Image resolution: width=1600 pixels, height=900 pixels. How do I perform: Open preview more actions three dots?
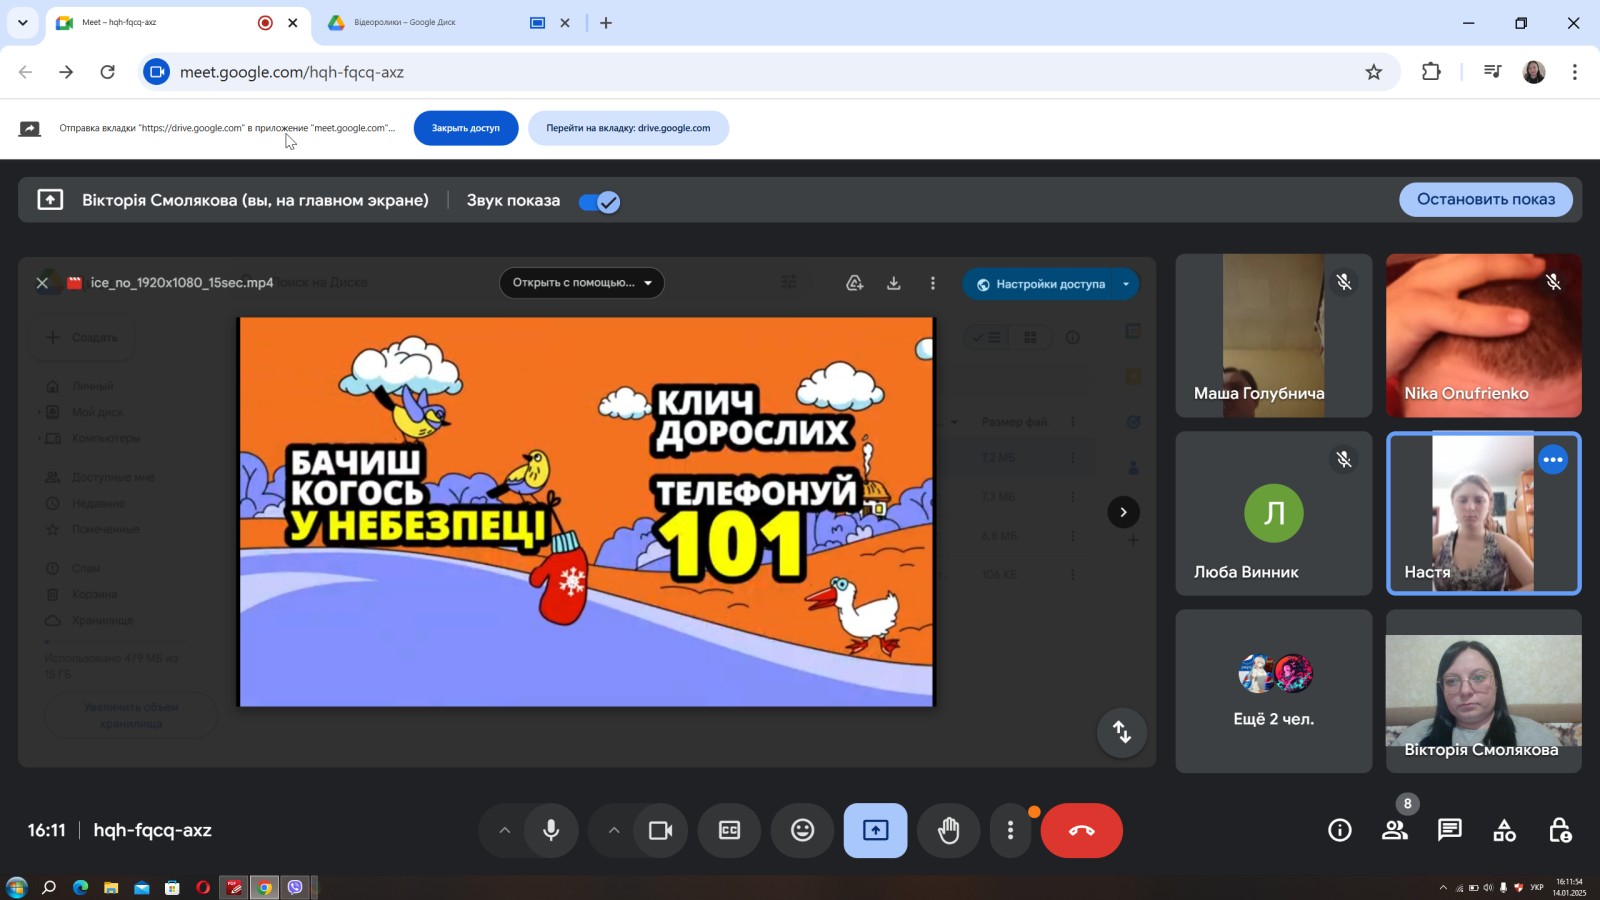coord(933,283)
